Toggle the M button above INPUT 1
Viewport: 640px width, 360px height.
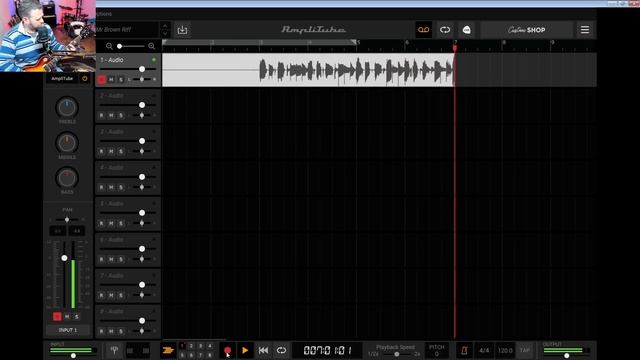click(67, 316)
